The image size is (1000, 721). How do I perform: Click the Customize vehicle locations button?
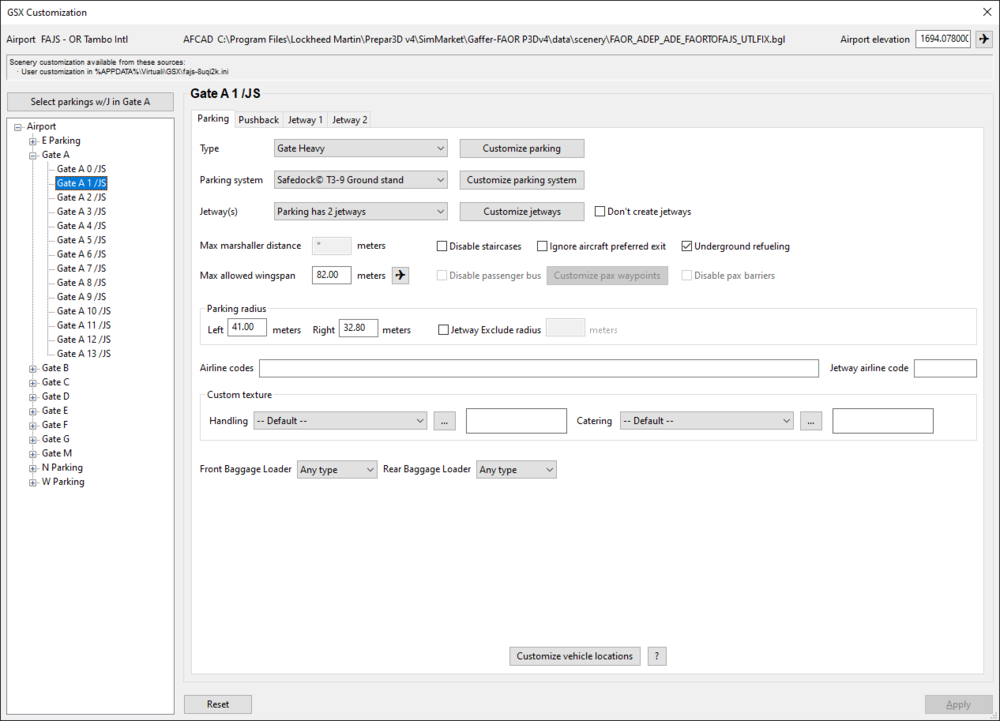pos(574,656)
